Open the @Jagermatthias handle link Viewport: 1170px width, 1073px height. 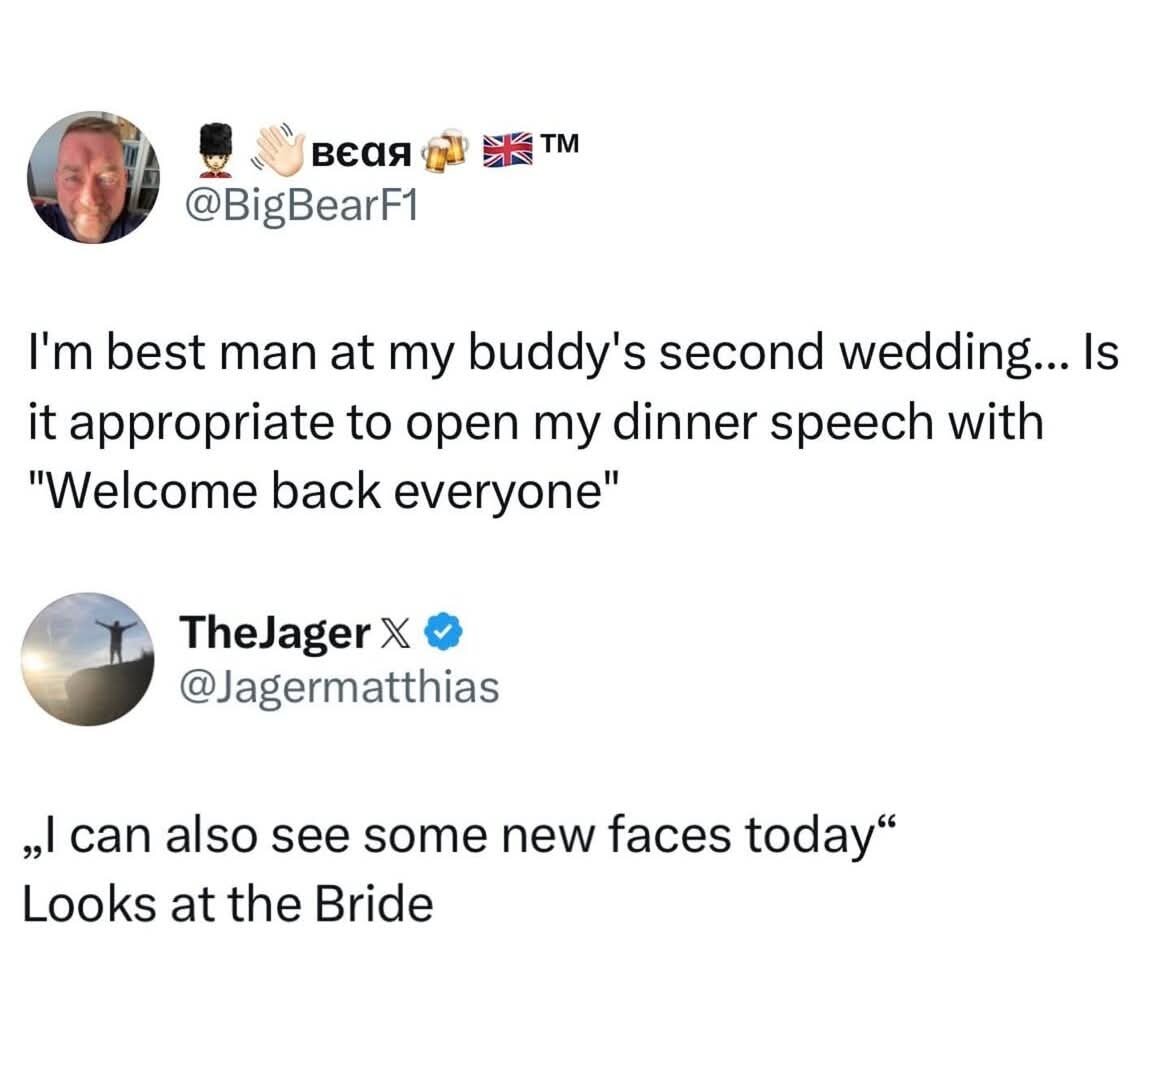pos(338,686)
